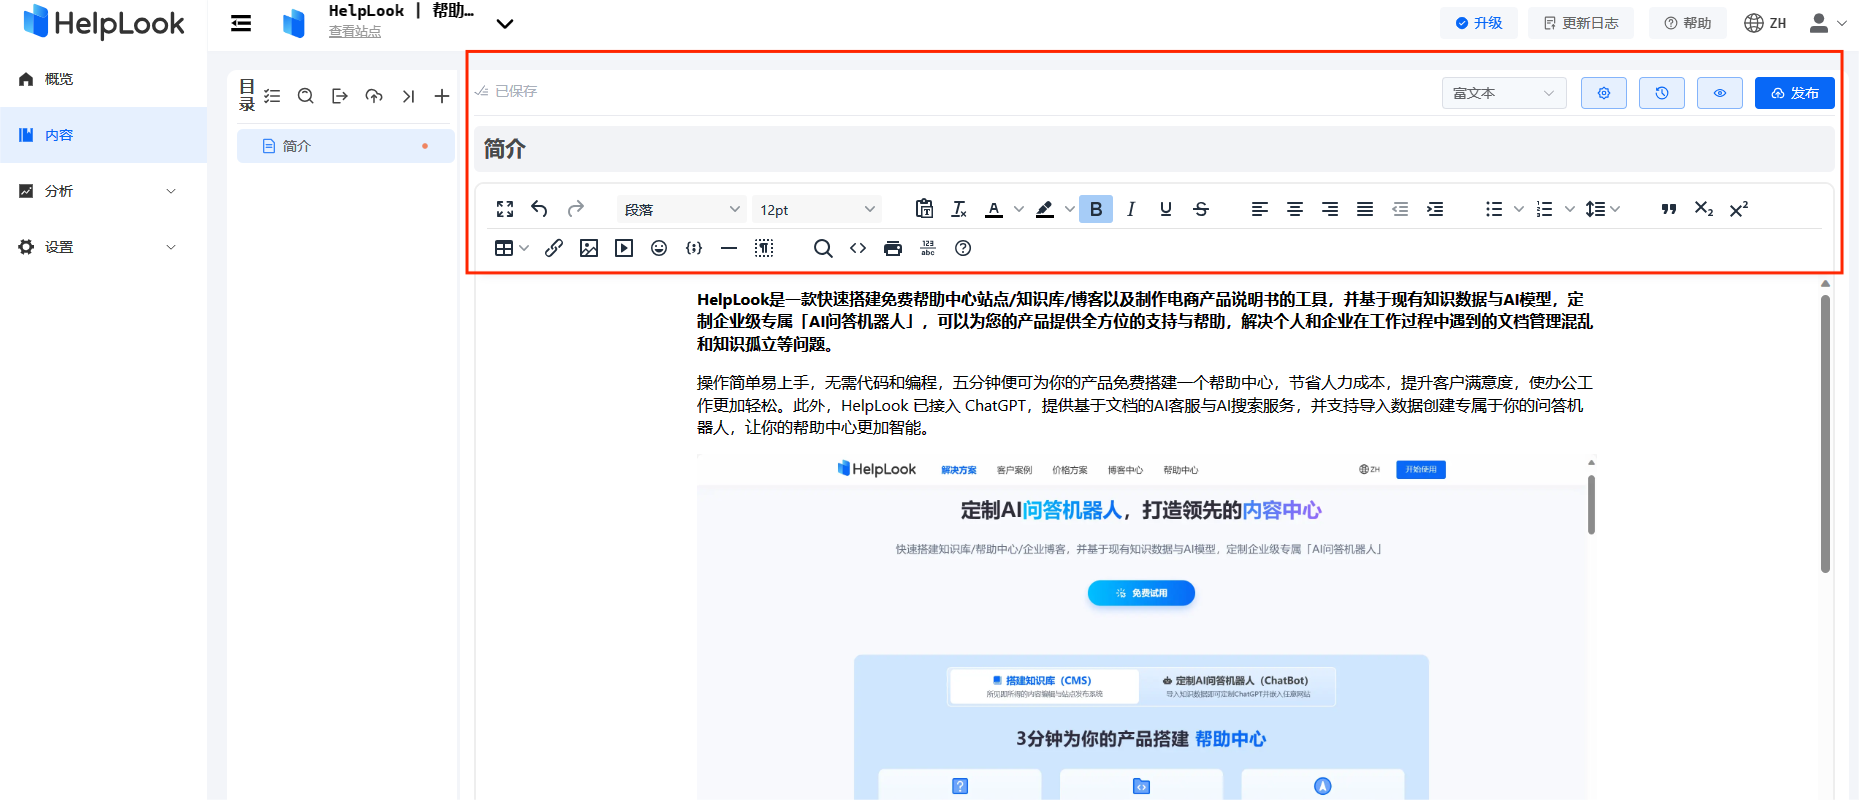The height and width of the screenshot is (800, 1859).
Task: Decrease paragraph indent
Action: tap(1400, 209)
